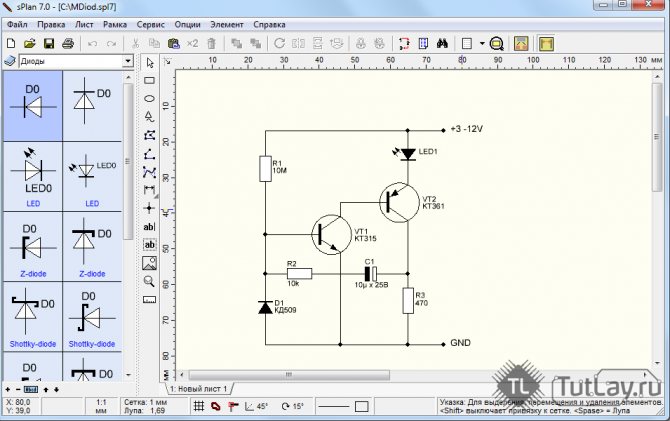670x421 pixels.
Task: Select the text 'ab|' tool
Action: [x=149, y=227]
